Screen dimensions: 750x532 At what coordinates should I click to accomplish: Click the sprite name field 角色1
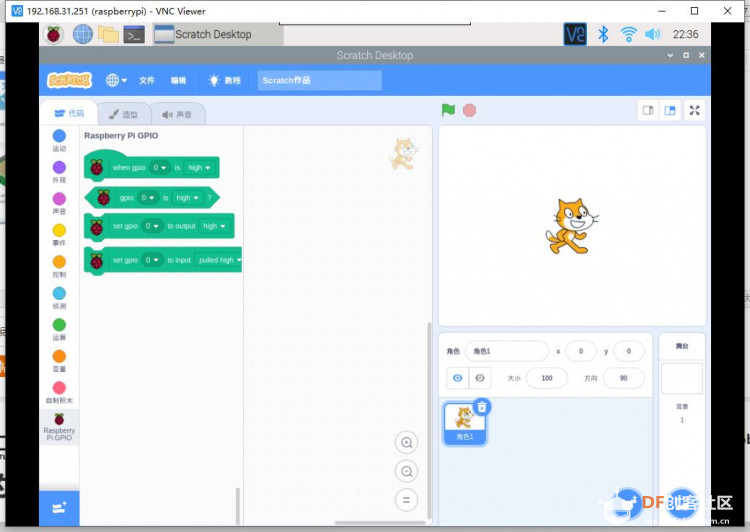coord(507,351)
